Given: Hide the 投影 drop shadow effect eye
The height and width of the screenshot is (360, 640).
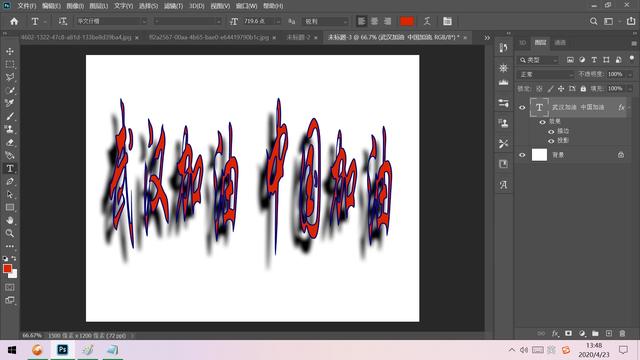Looking at the screenshot, I should click(x=551, y=141).
